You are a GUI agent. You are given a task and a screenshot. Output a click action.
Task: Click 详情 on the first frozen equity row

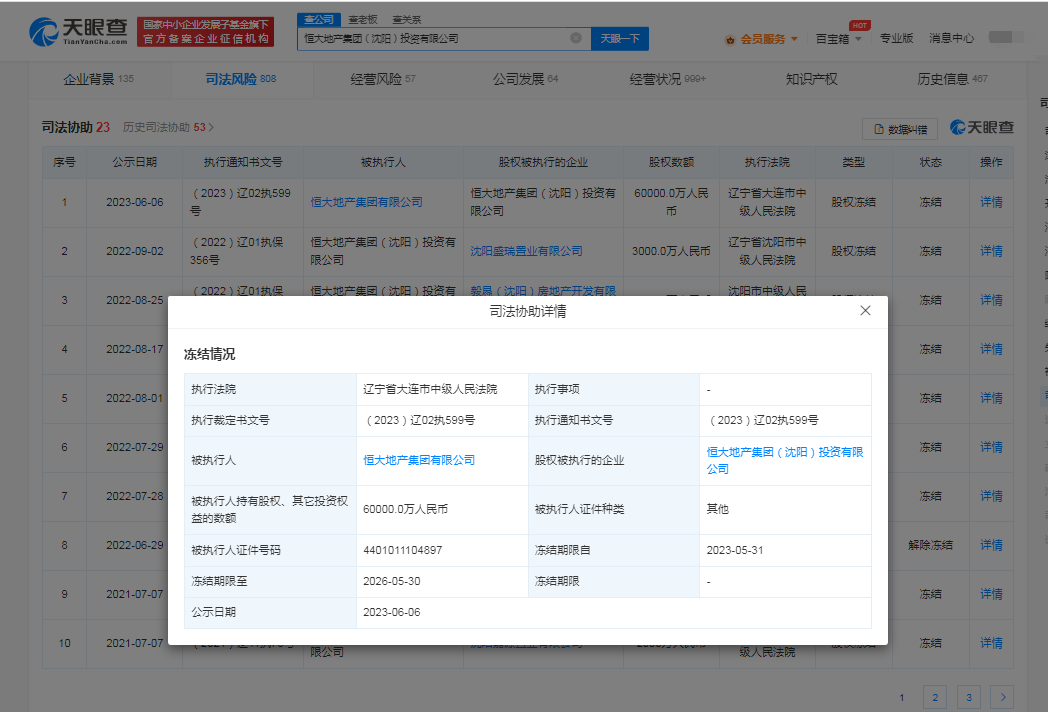pos(990,201)
